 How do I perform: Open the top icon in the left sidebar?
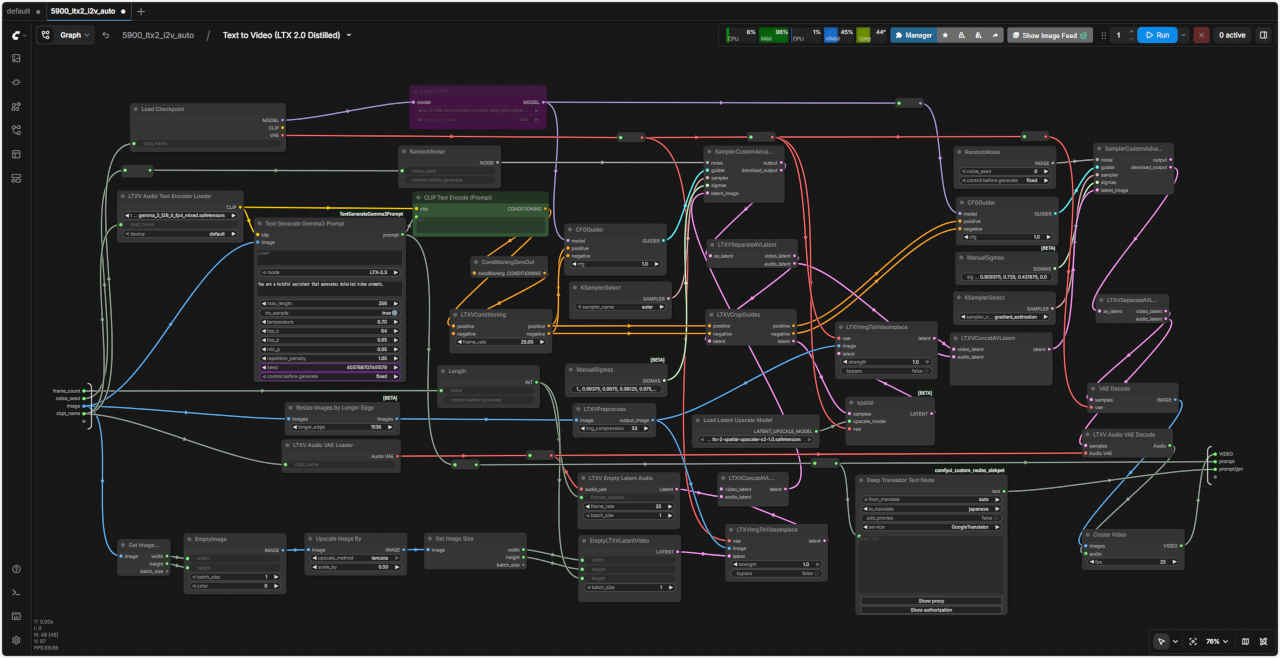(x=16, y=58)
